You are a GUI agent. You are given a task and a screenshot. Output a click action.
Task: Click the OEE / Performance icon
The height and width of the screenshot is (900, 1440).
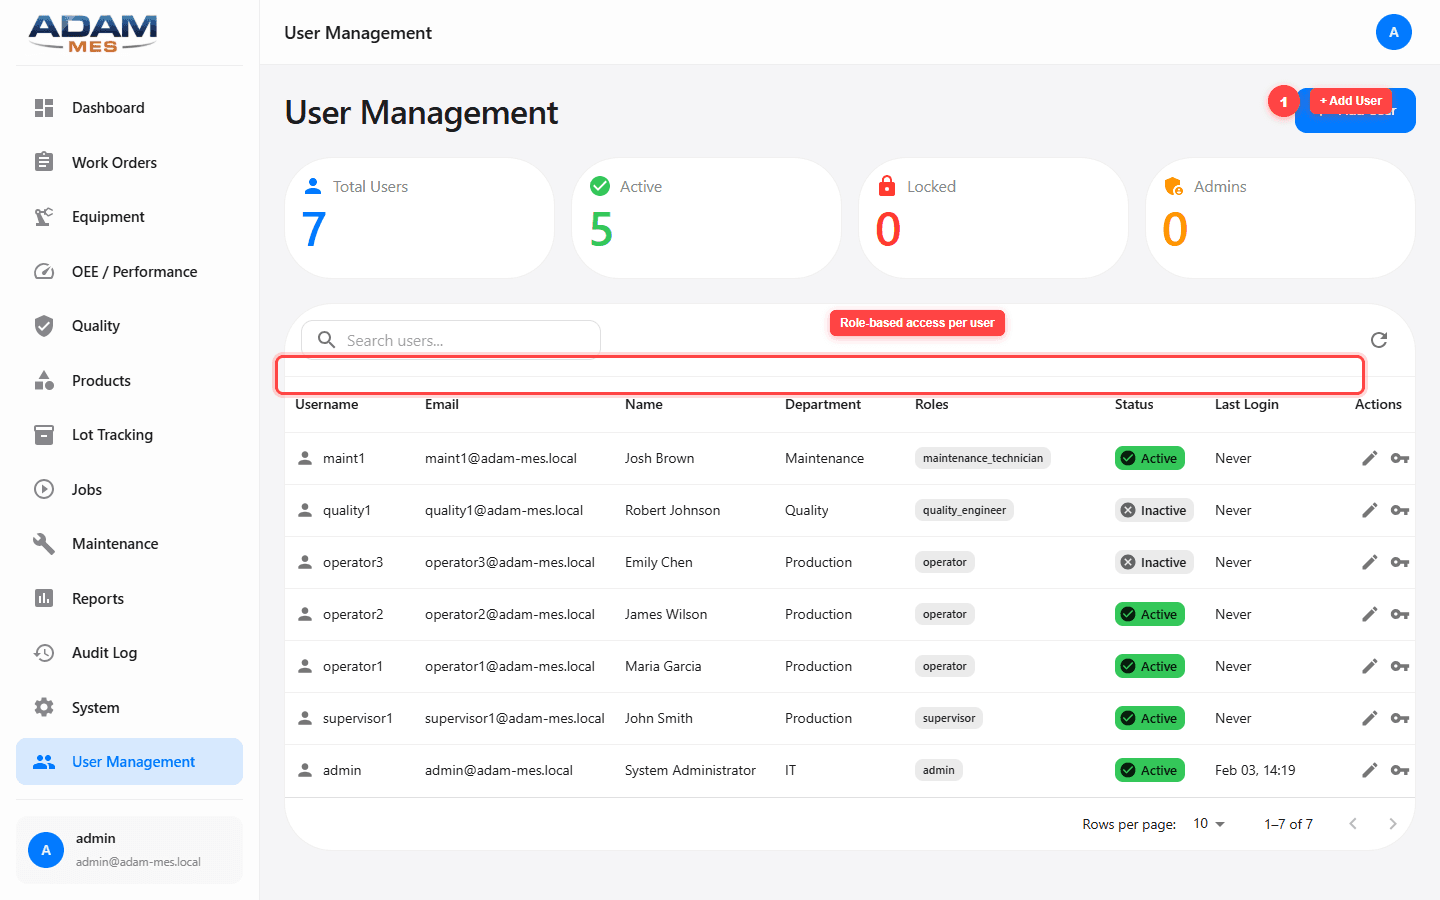point(44,271)
